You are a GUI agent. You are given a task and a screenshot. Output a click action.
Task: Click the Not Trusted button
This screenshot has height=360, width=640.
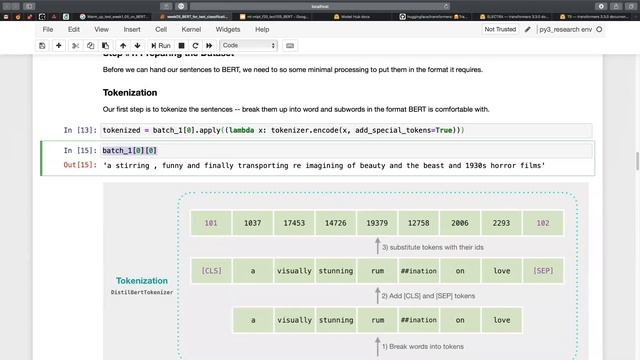pyautogui.click(x=500, y=29)
